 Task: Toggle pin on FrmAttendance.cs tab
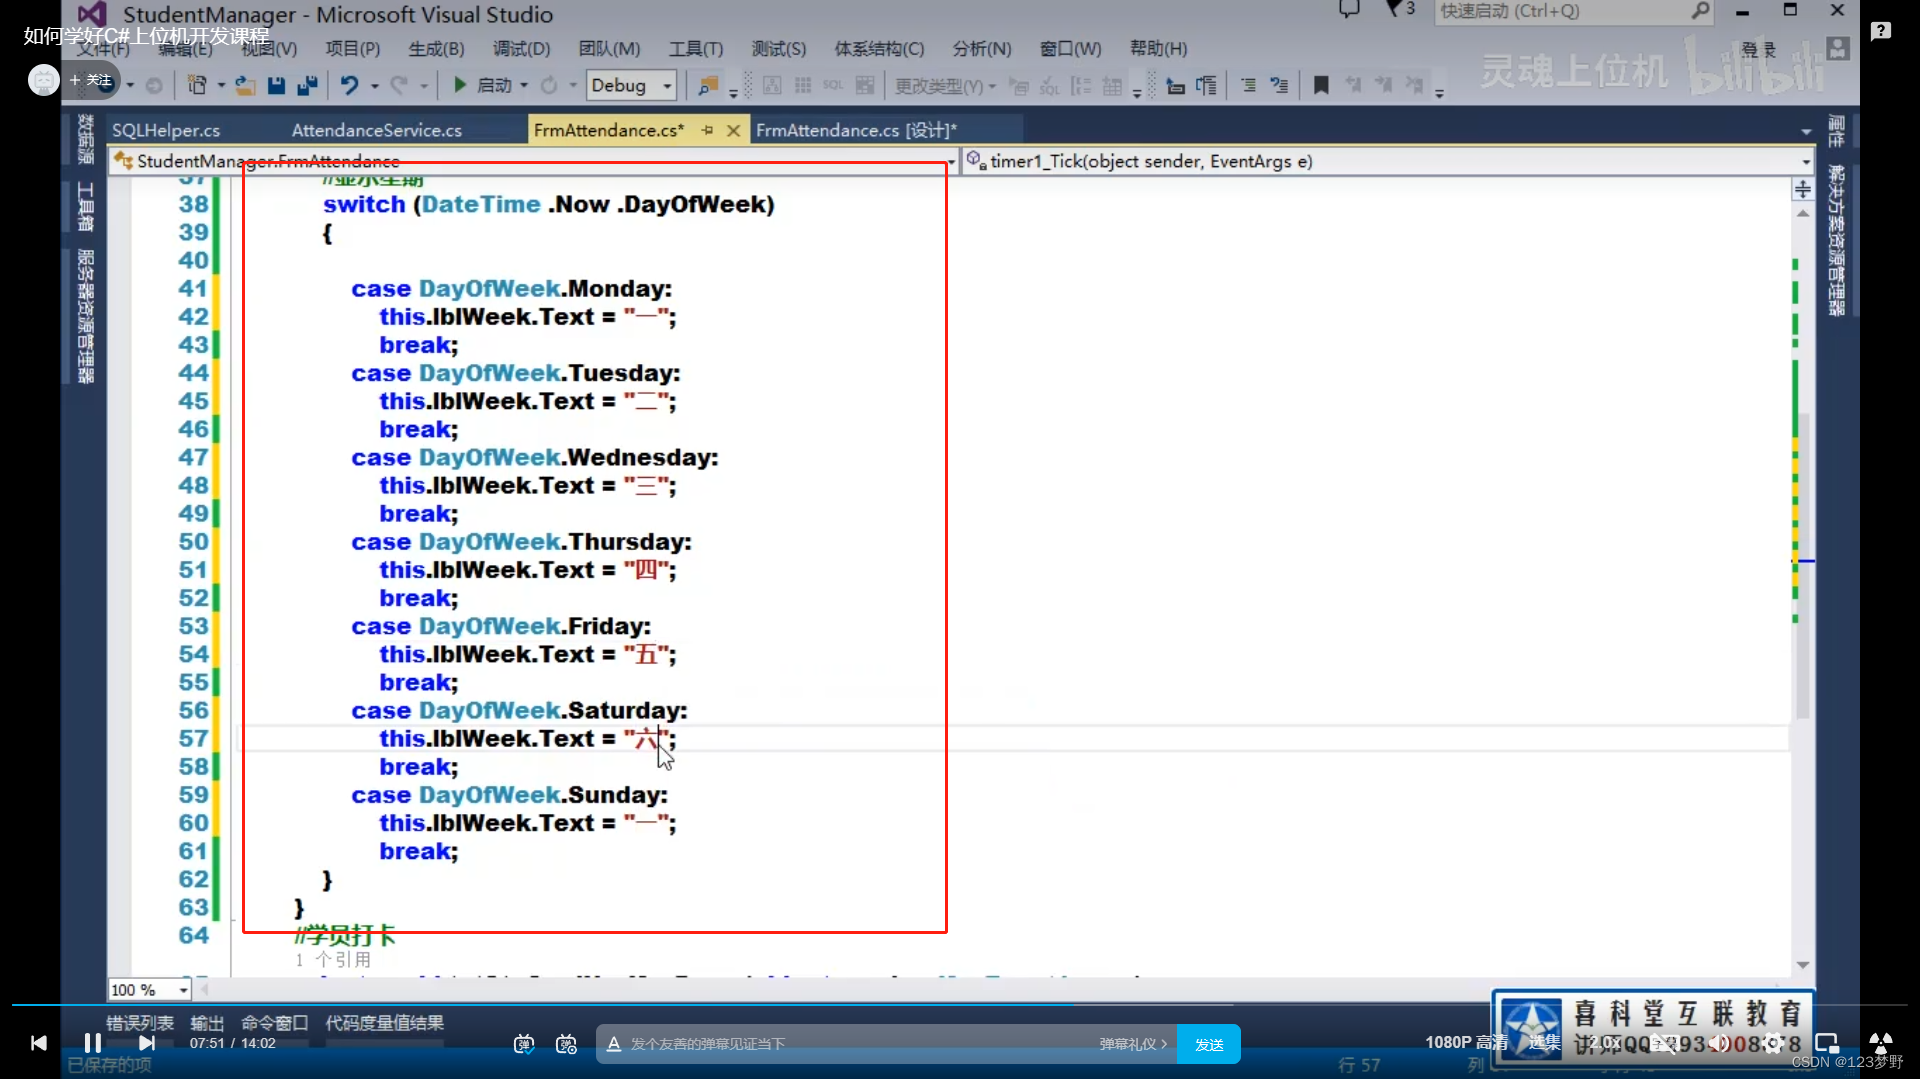click(708, 130)
